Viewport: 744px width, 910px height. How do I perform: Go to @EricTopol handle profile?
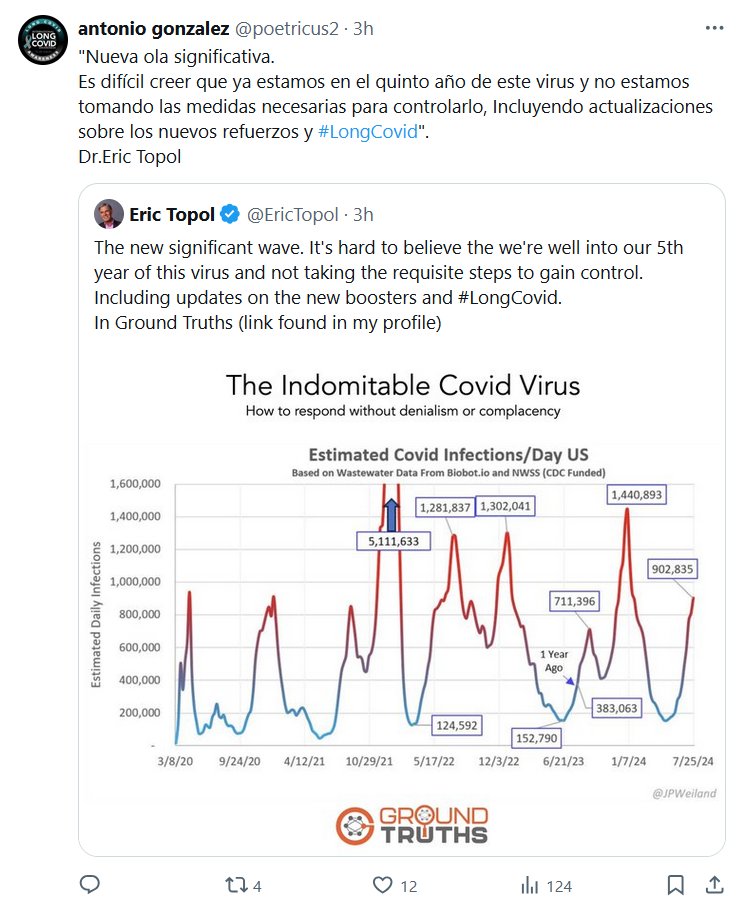[x=293, y=214]
